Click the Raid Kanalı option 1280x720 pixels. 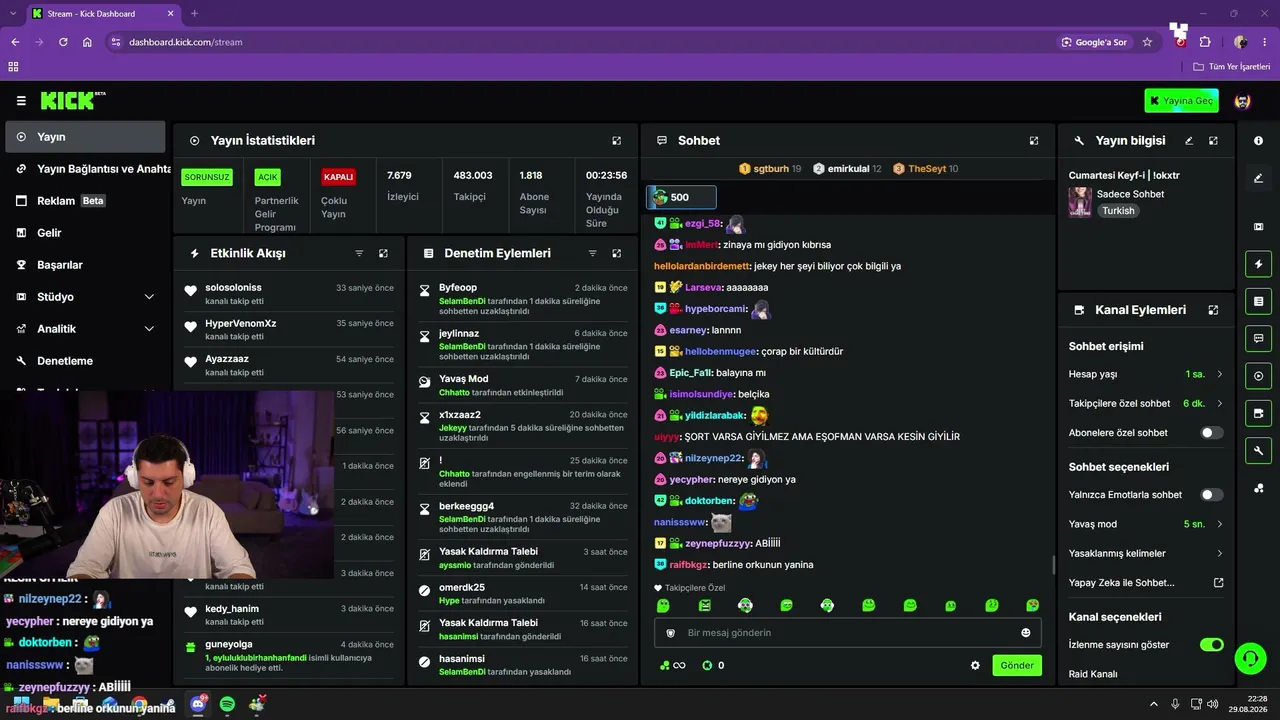[x=1093, y=674]
